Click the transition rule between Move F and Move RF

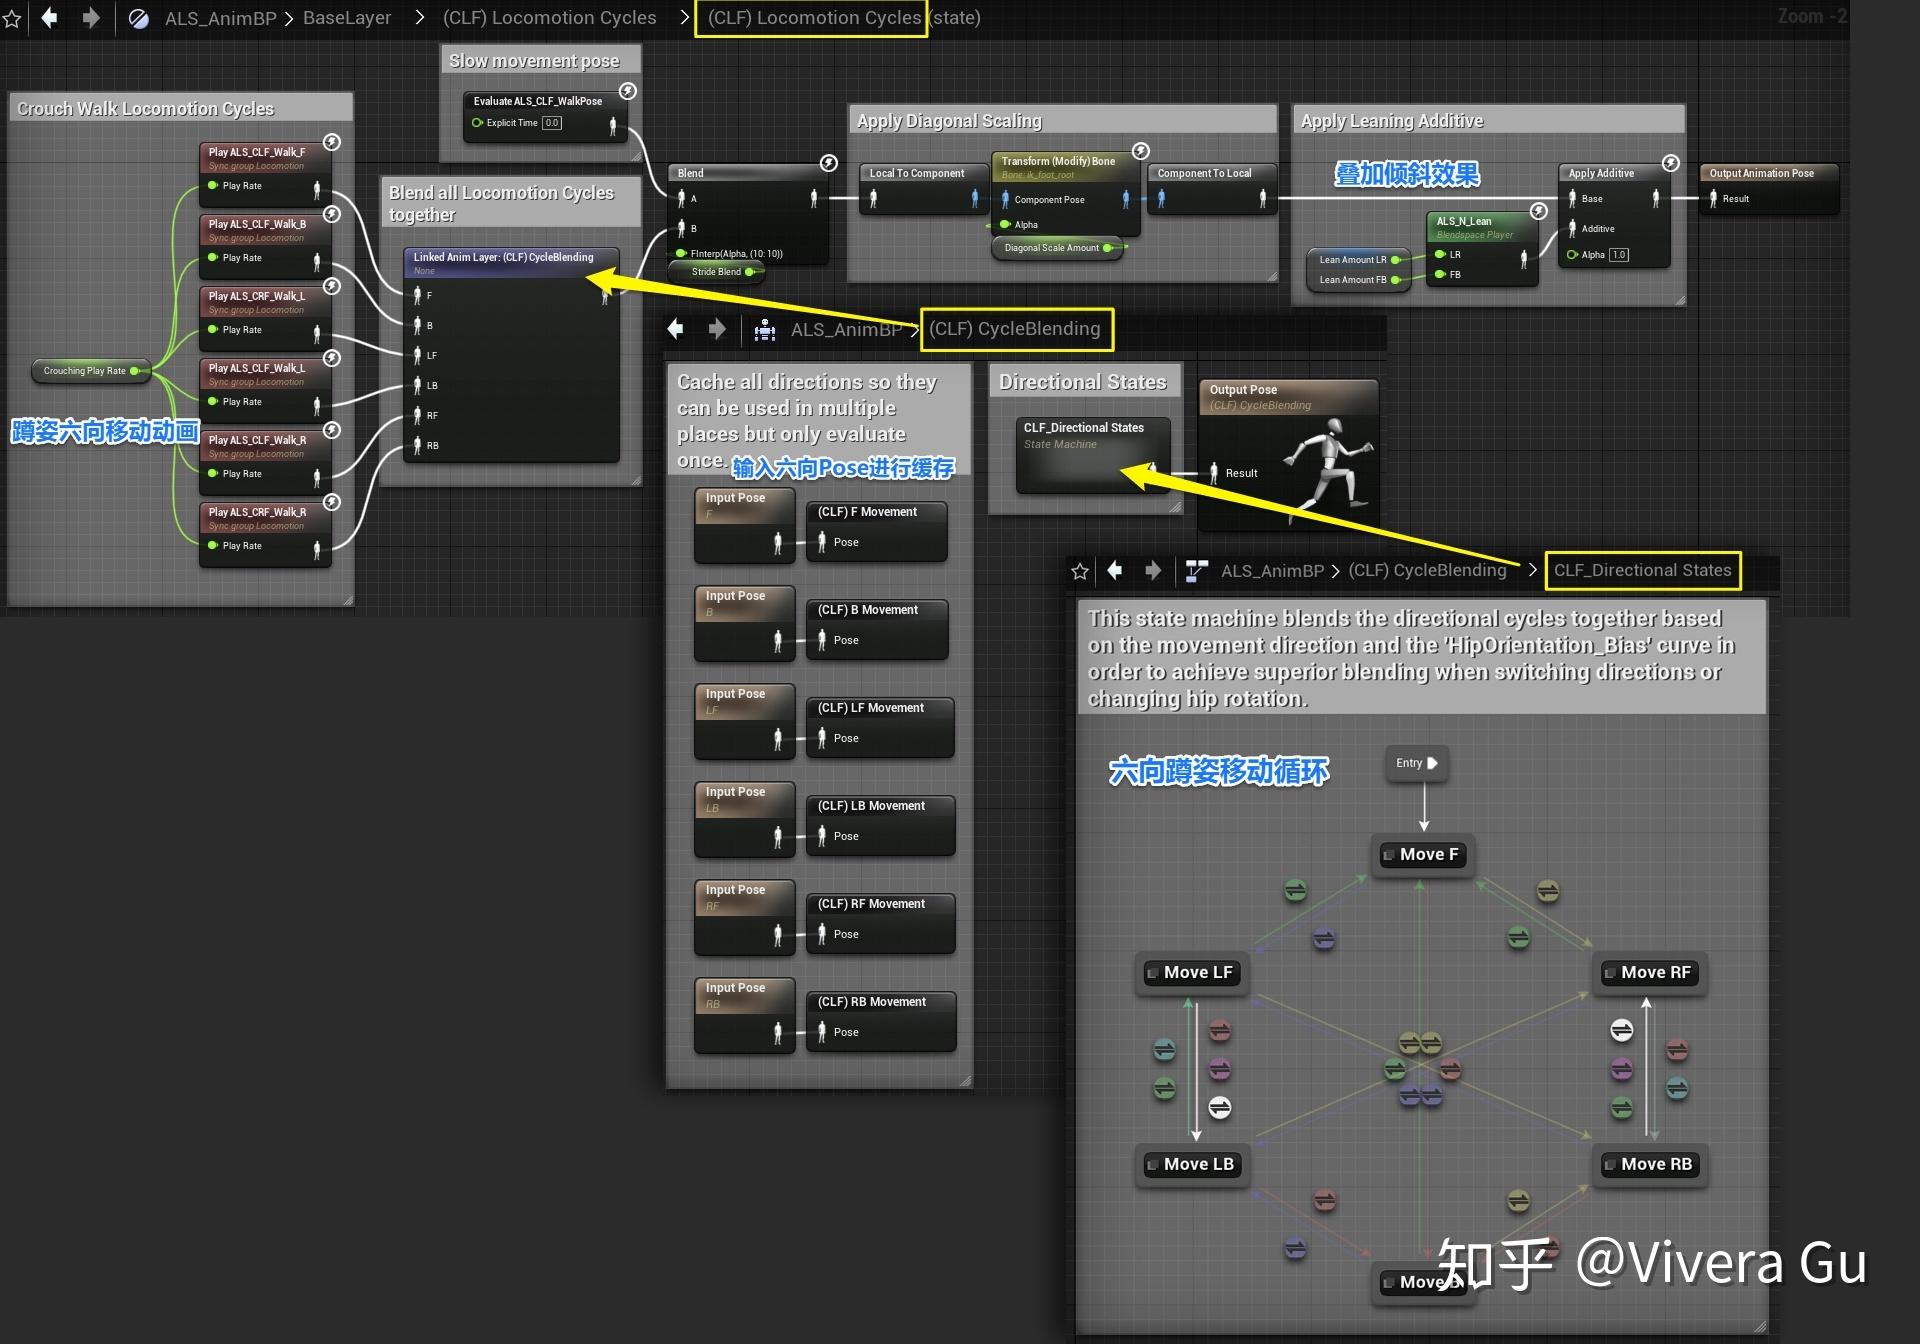(1547, 890)
